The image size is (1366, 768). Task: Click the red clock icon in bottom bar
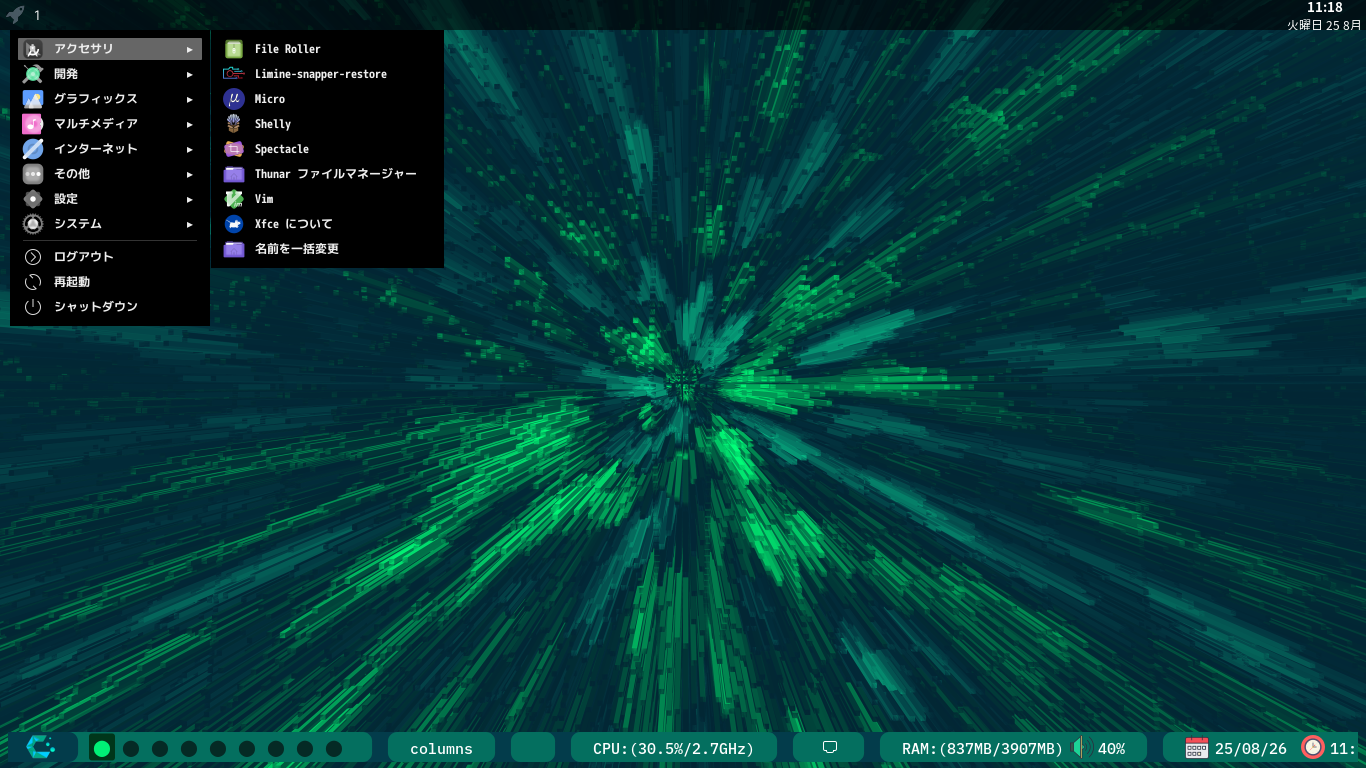click(x=1313, y=747)
